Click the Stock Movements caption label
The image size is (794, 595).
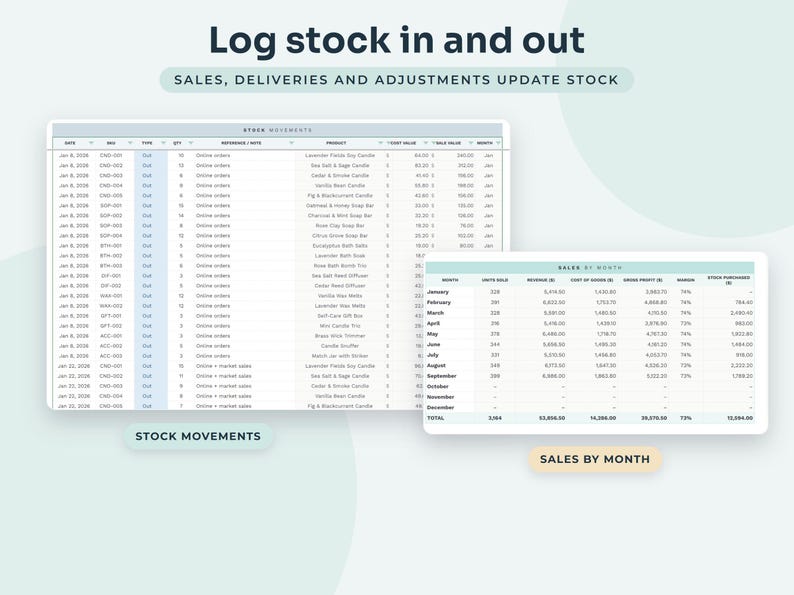[198, 437]
